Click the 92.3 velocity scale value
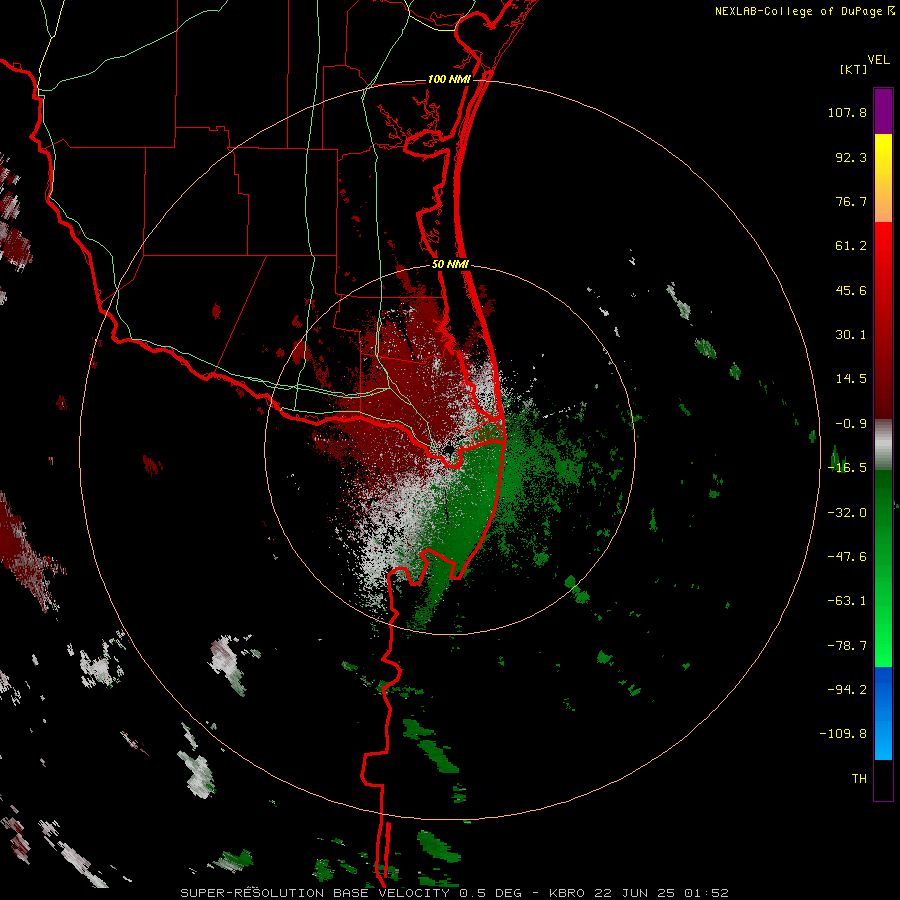 [x=851, y=157]
